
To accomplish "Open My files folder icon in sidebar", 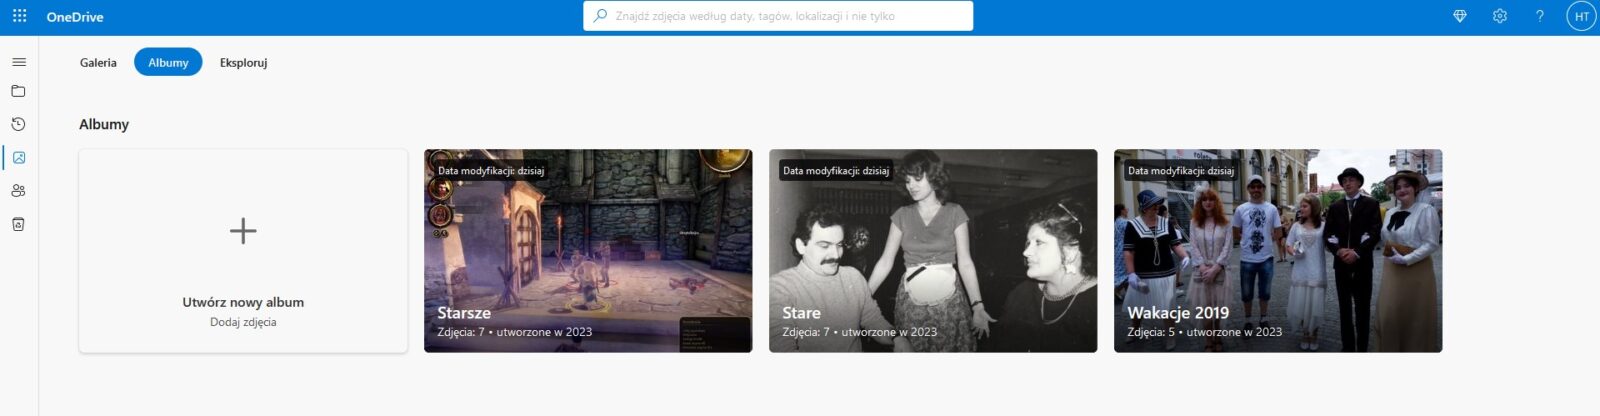I will (19, 91).
